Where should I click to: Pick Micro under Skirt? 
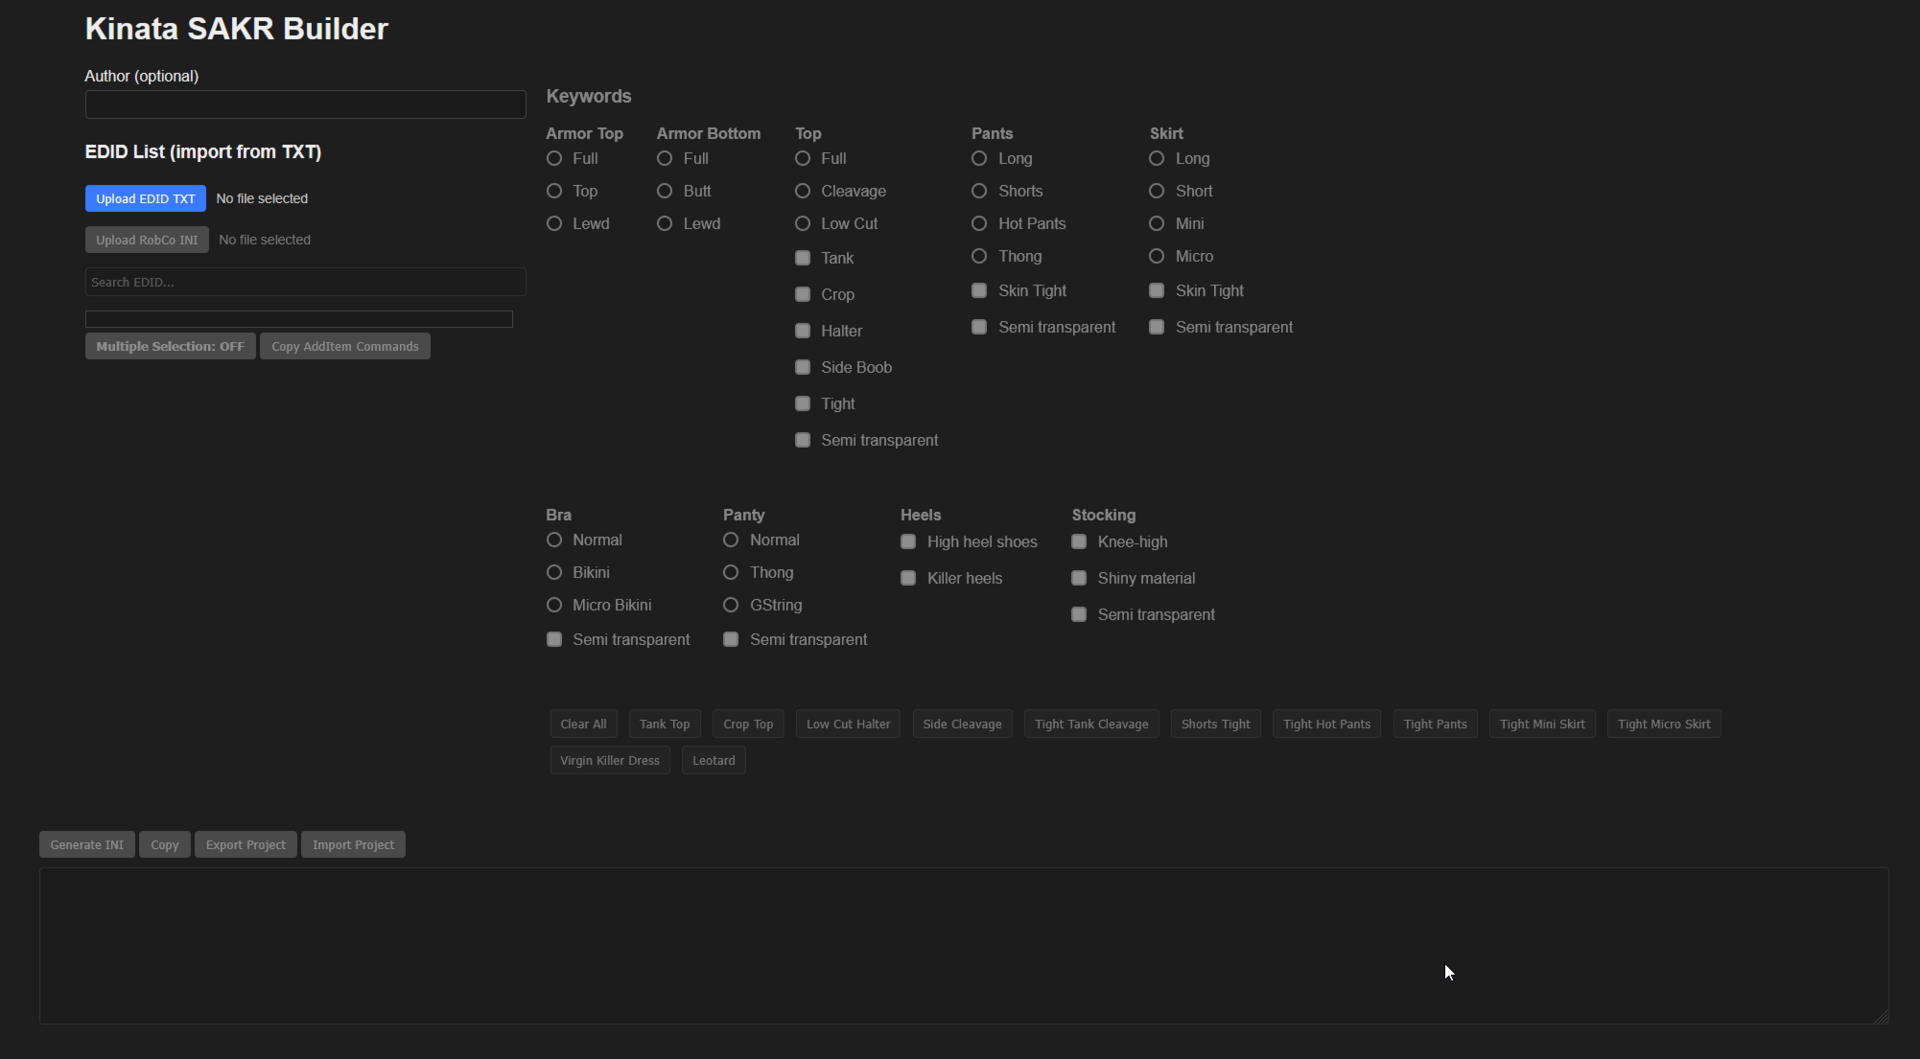click(x=1156, y=256)
